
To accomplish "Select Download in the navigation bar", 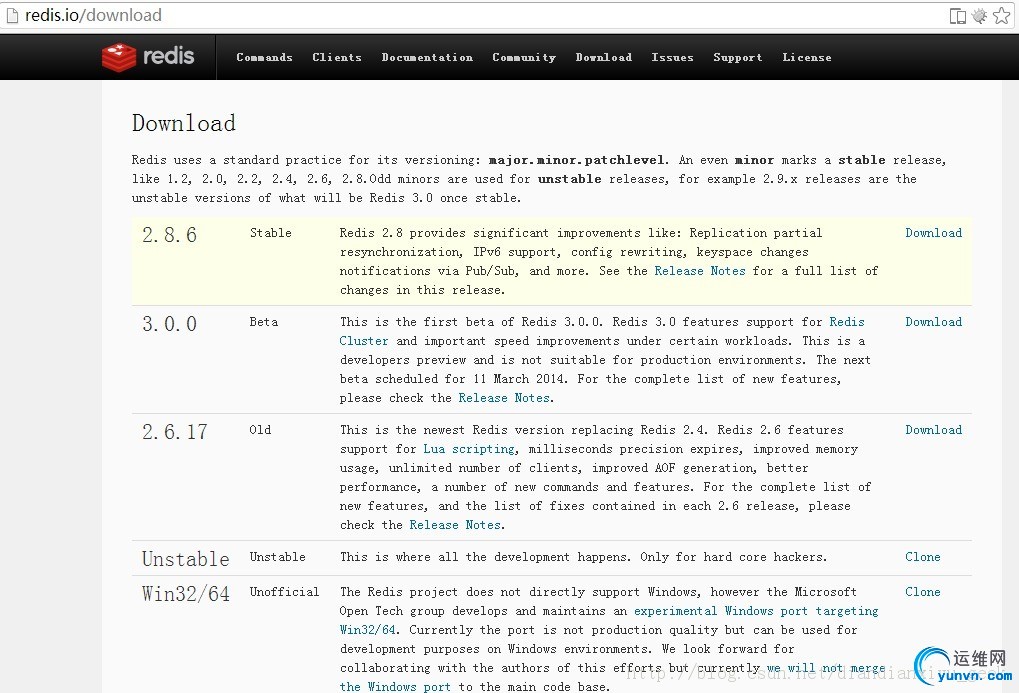I will click(x=604, y=57).
